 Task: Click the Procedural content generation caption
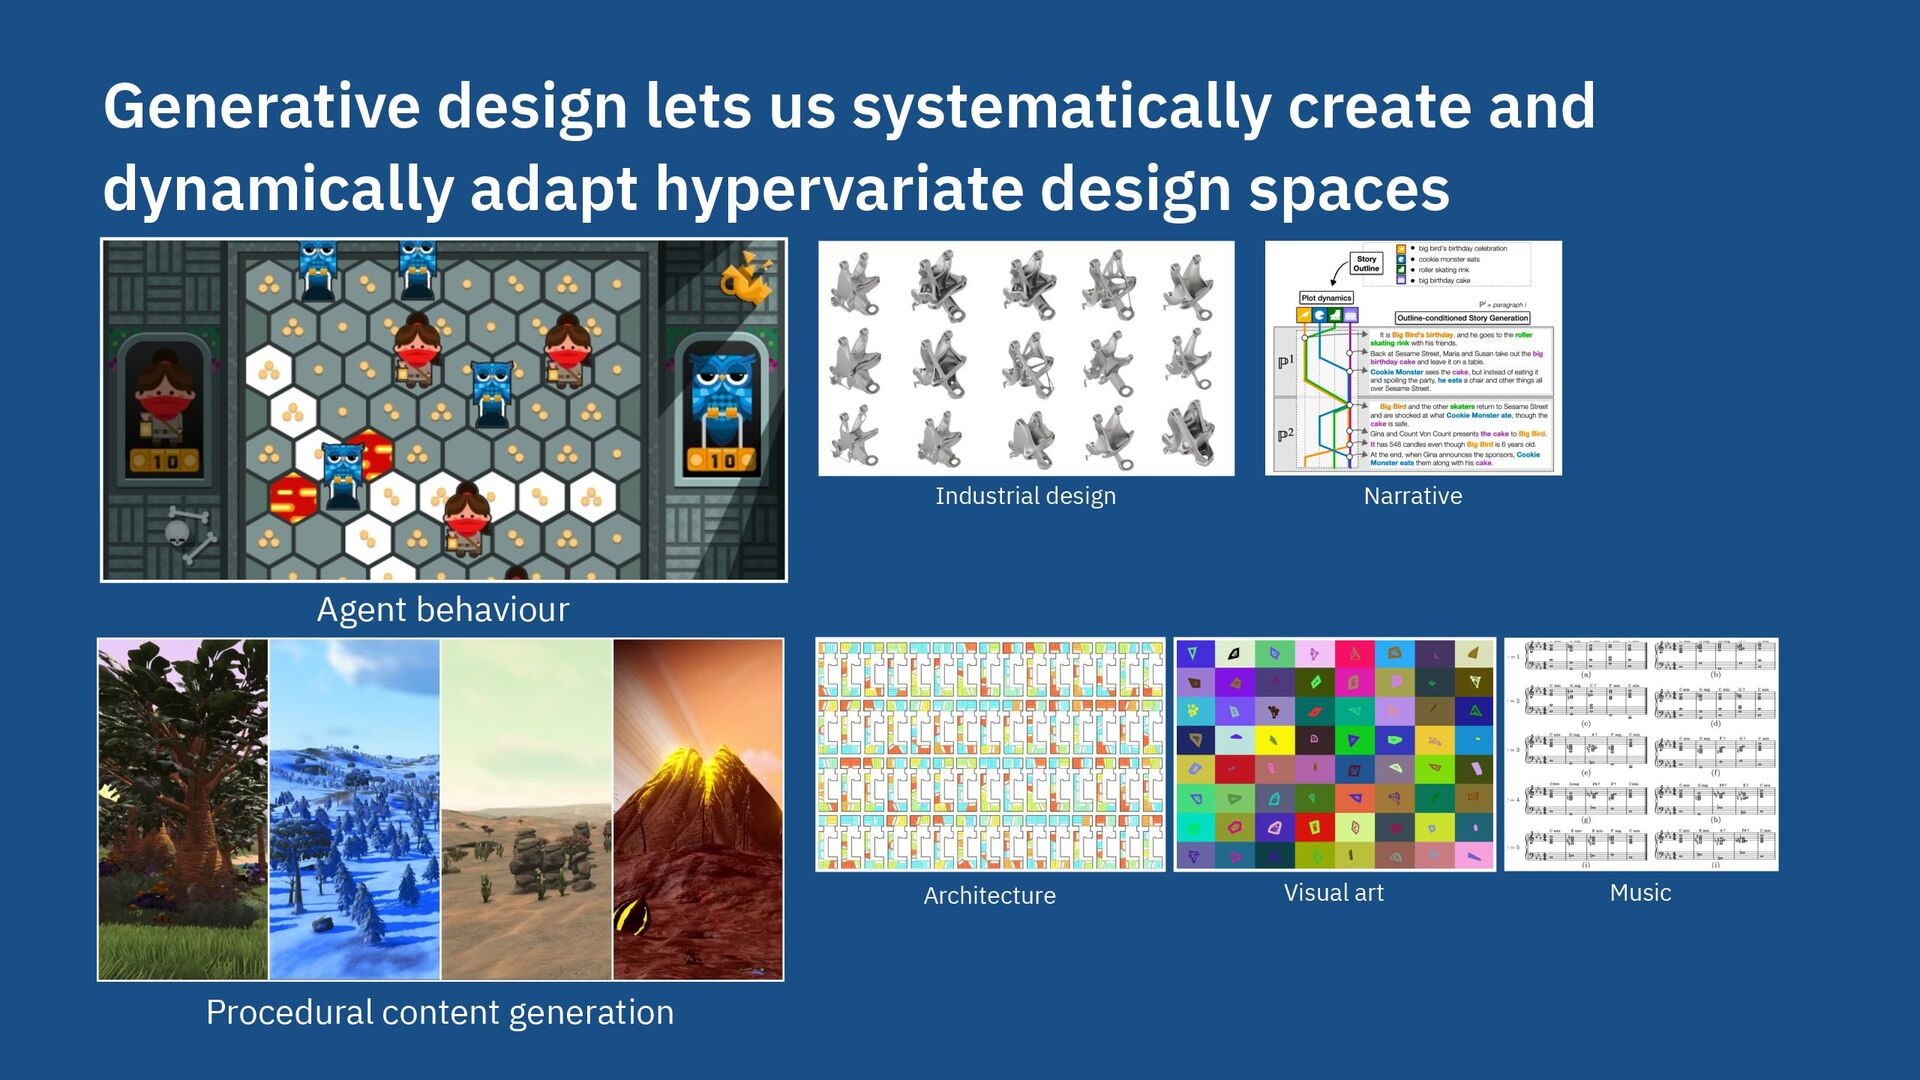click(x=440, y=1013)
